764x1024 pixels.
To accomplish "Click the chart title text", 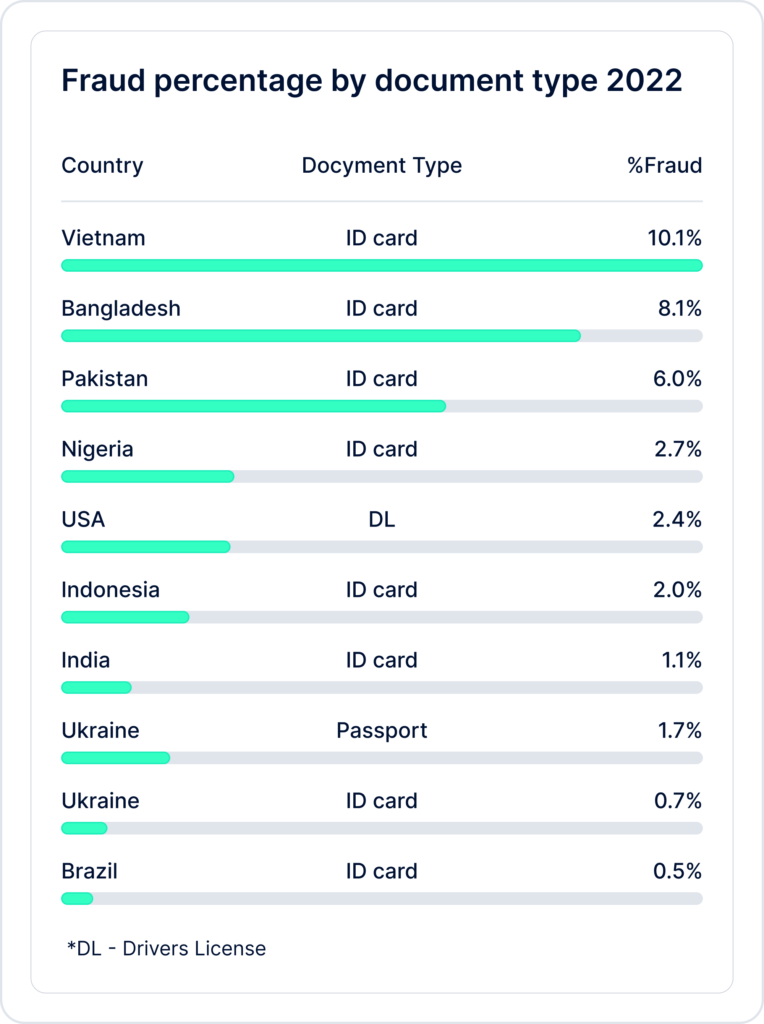I will click(372, 82).
